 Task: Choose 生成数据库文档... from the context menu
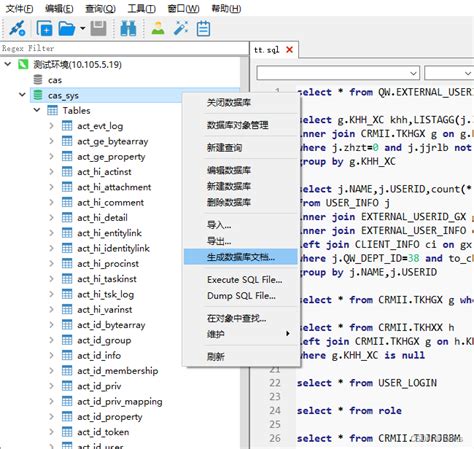[240, 257]
